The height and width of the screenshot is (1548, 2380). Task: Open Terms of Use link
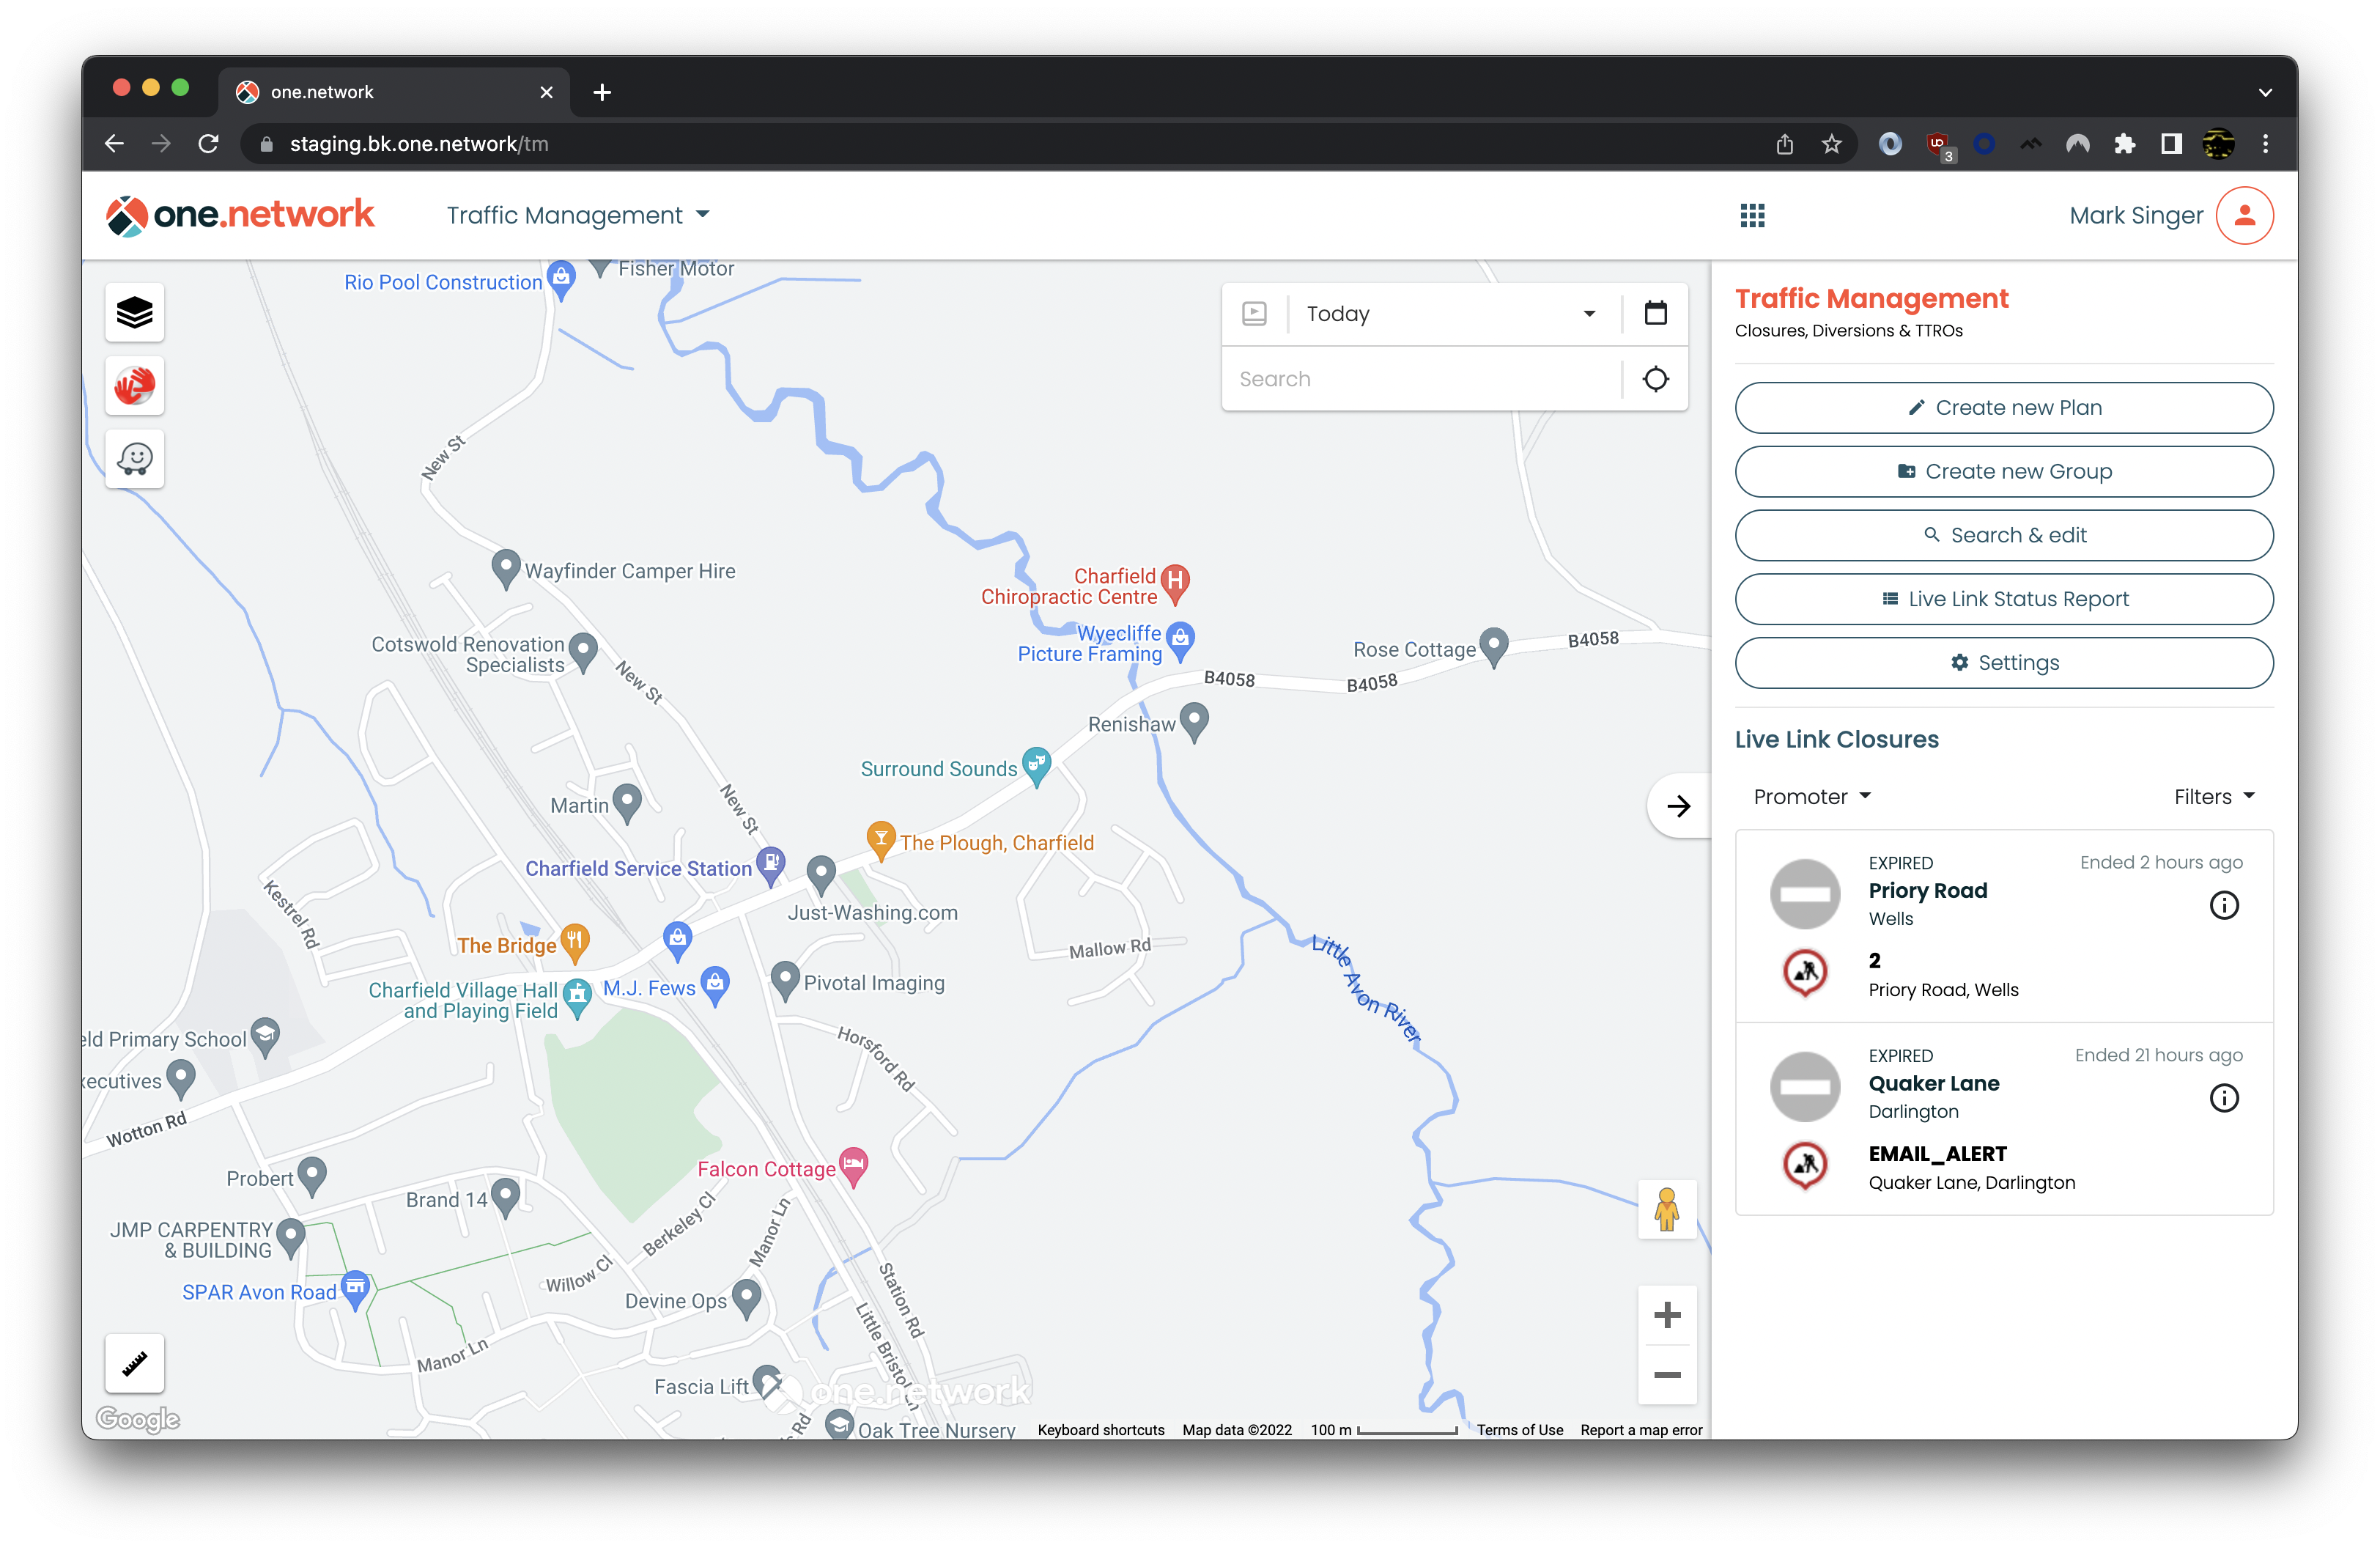[x=1520, y=1430]
